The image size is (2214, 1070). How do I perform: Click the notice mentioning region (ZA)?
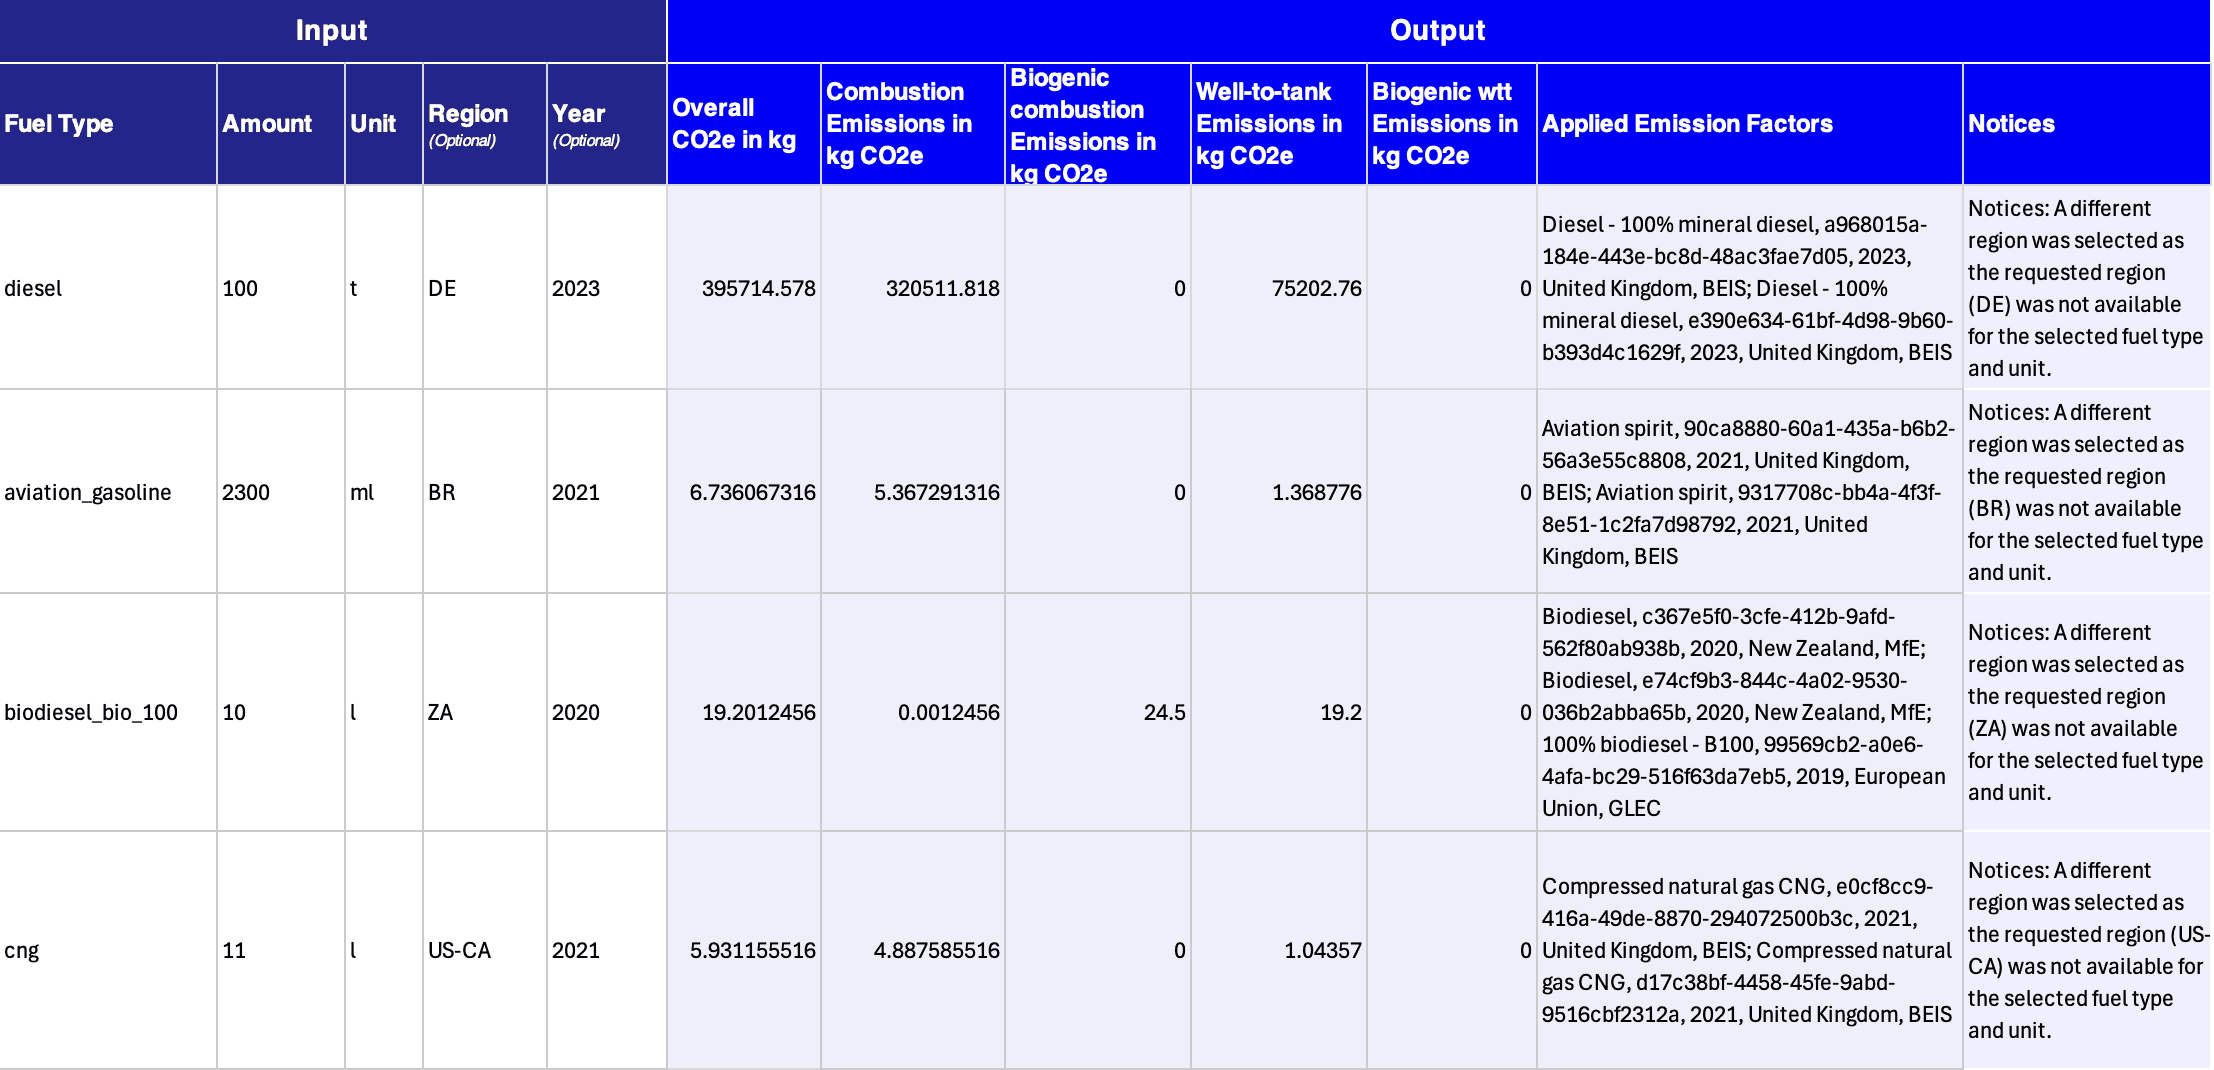click(x=2084, y=712)
